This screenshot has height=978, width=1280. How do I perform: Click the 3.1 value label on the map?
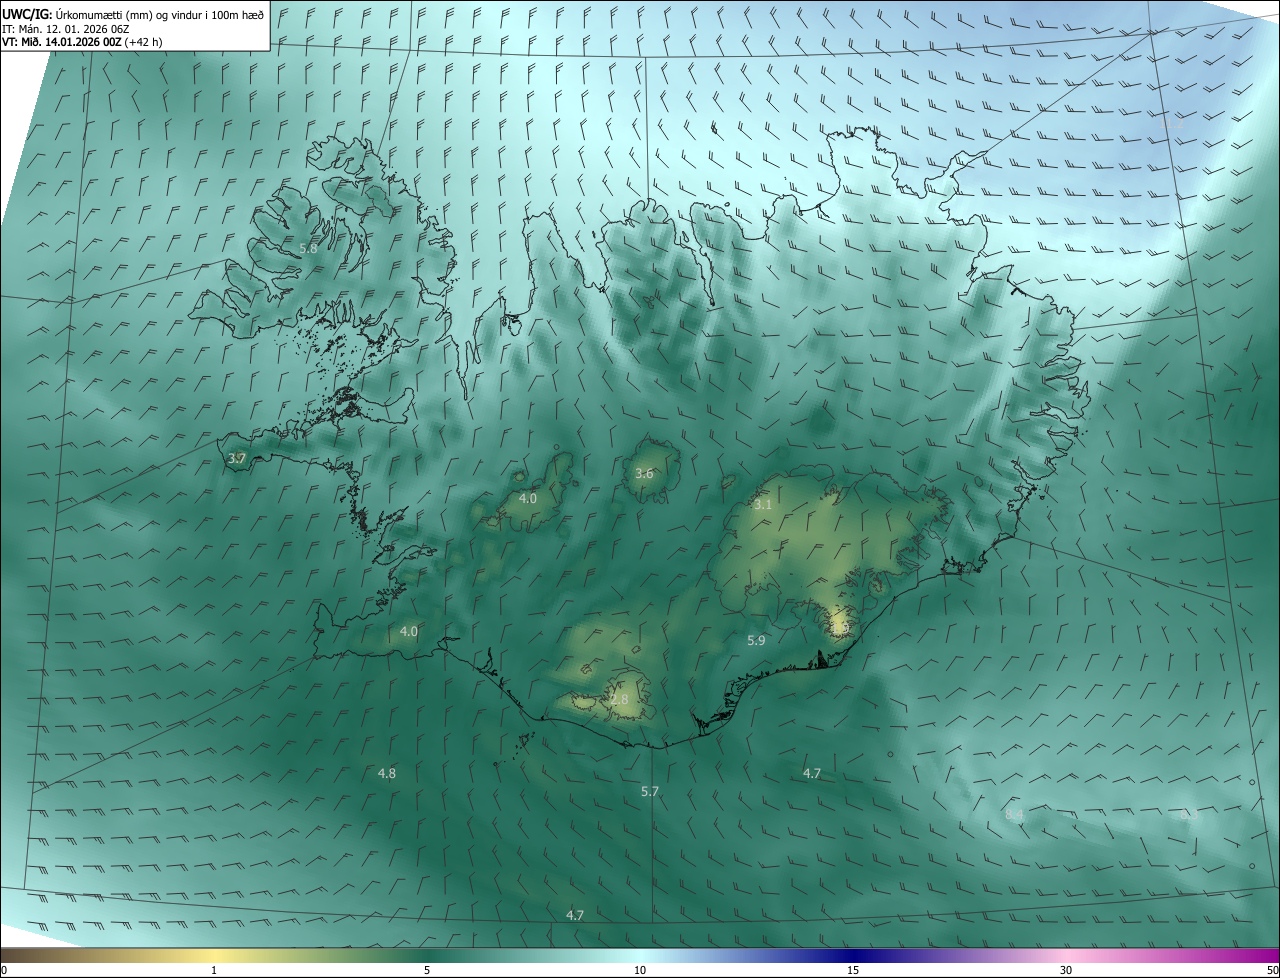(763, 505)
